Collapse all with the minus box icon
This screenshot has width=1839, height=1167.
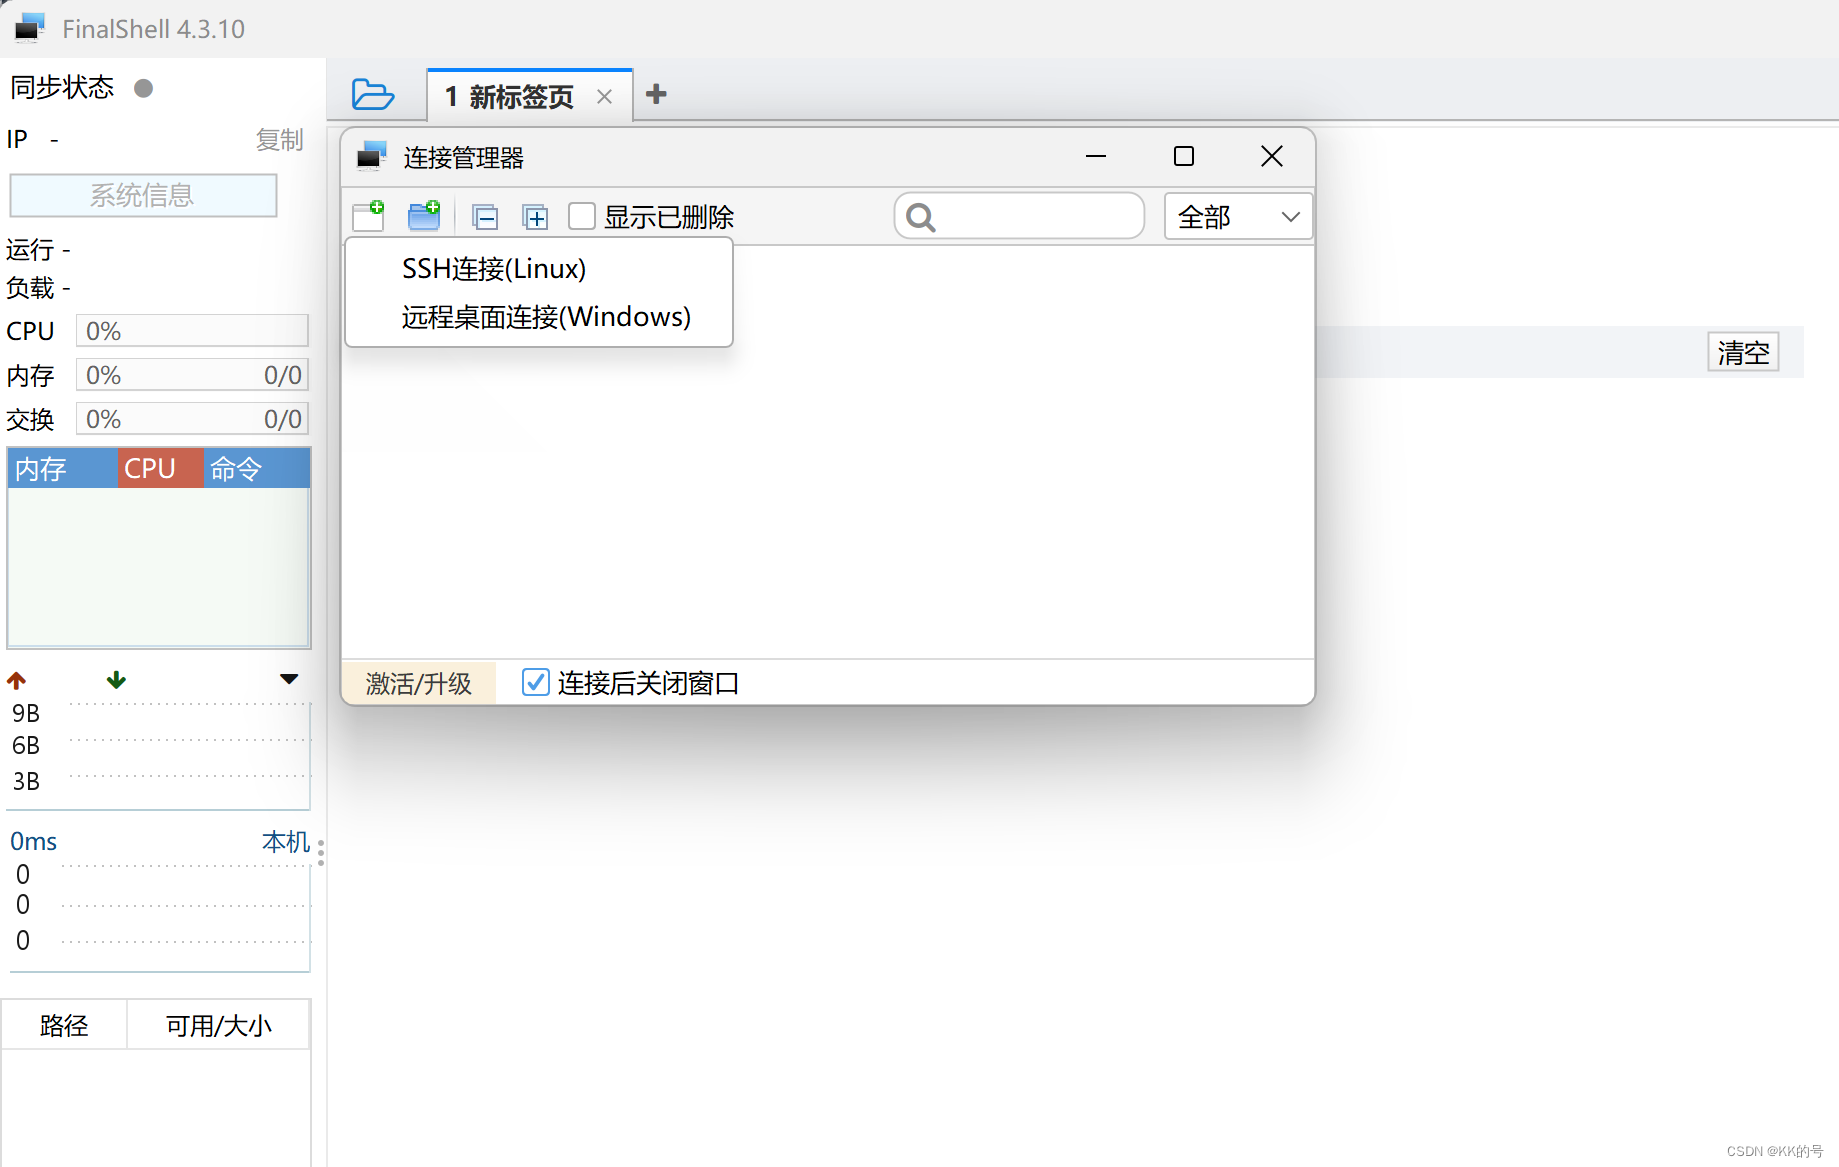point(485,217)
